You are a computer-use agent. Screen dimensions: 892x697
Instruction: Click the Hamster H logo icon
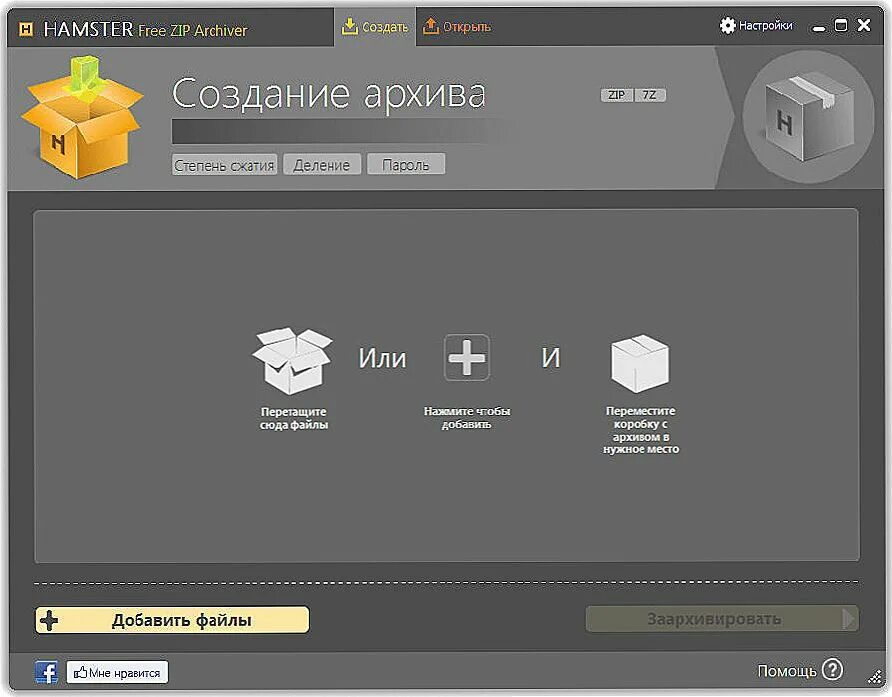point(26,28)
